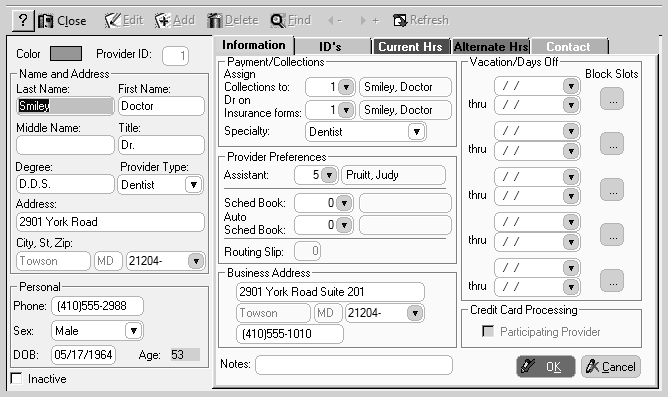
Task: Click the Pruitt, Judy assistant name field
Action: [393, 175]
